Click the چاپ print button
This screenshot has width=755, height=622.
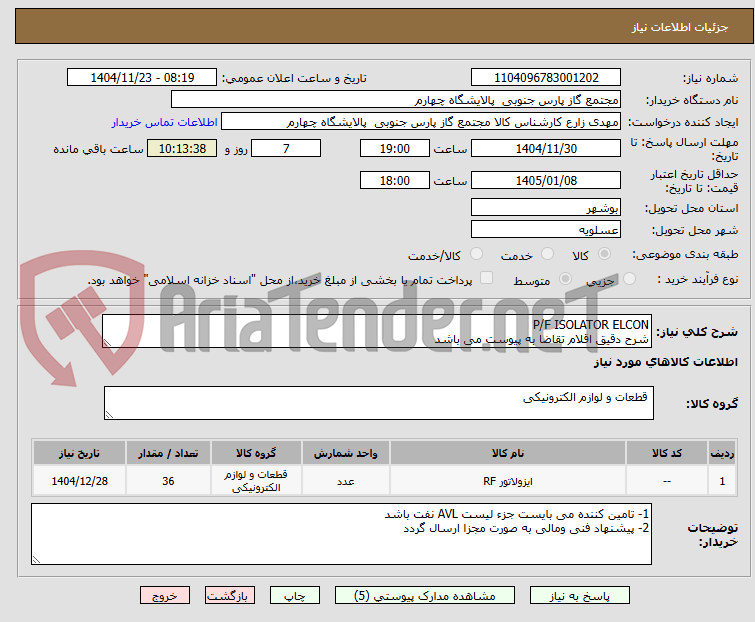click(x=295, y=596)
